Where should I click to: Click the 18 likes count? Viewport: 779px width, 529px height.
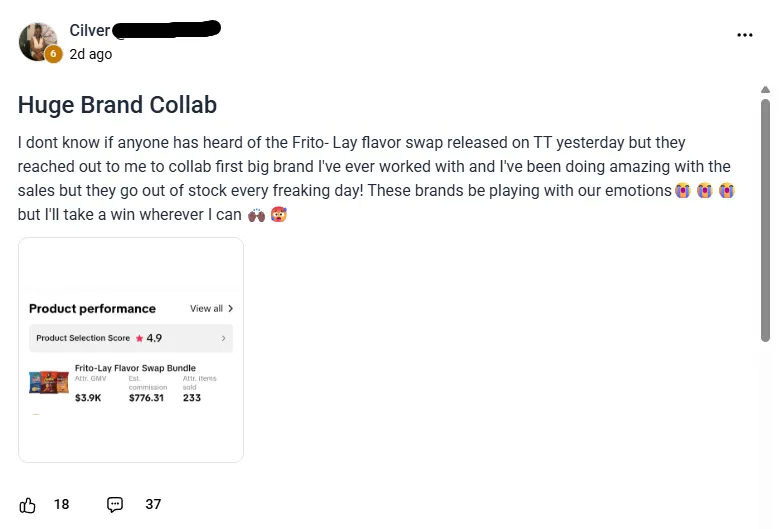61,505
